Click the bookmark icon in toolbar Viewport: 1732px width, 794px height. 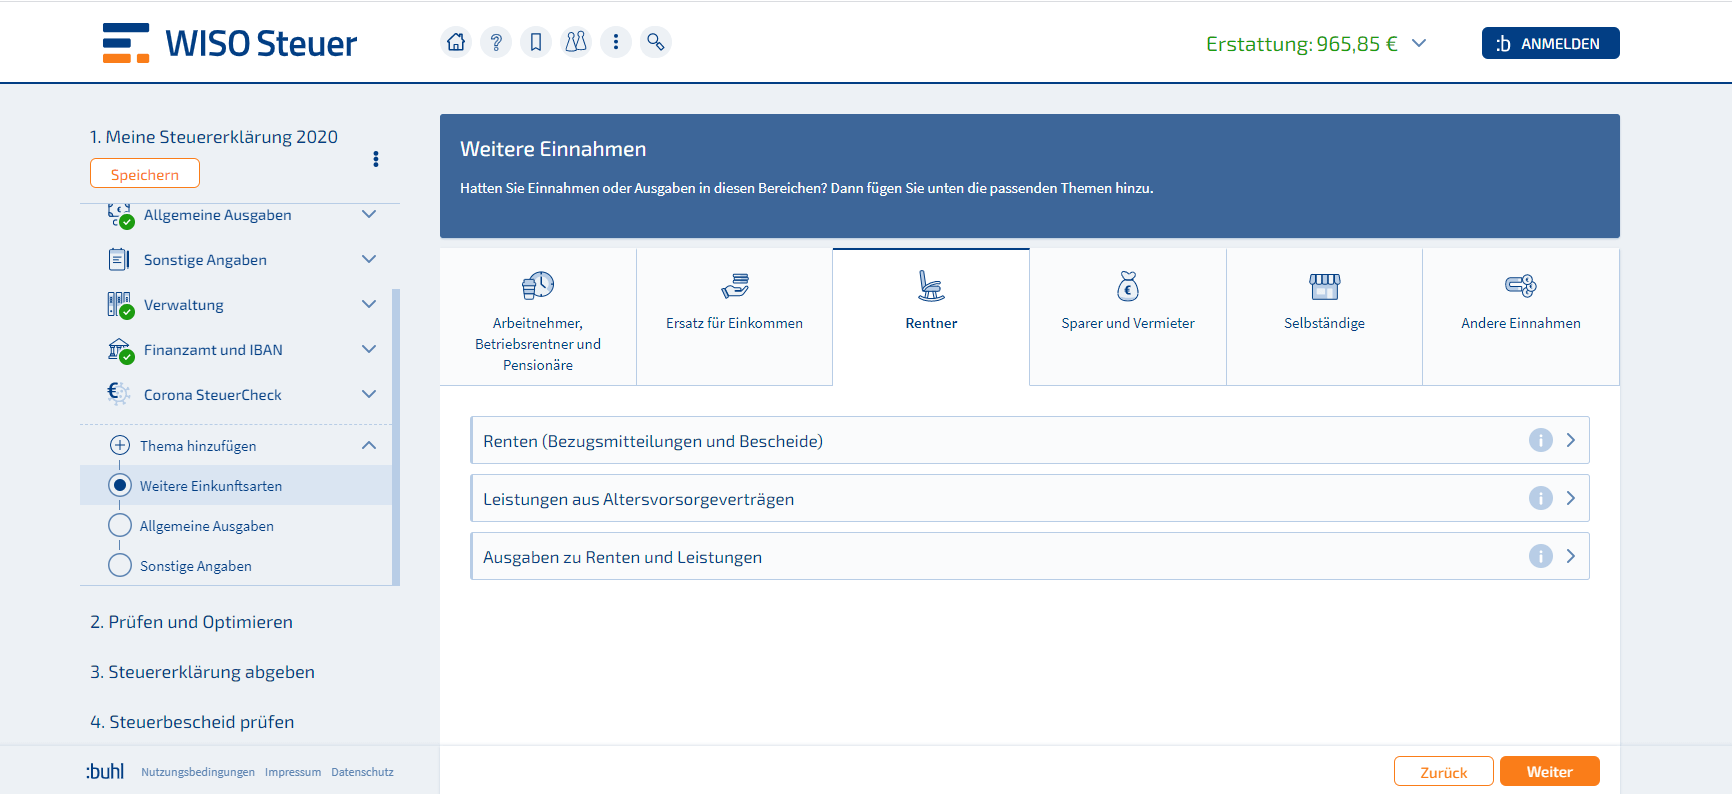pos(536,42)
